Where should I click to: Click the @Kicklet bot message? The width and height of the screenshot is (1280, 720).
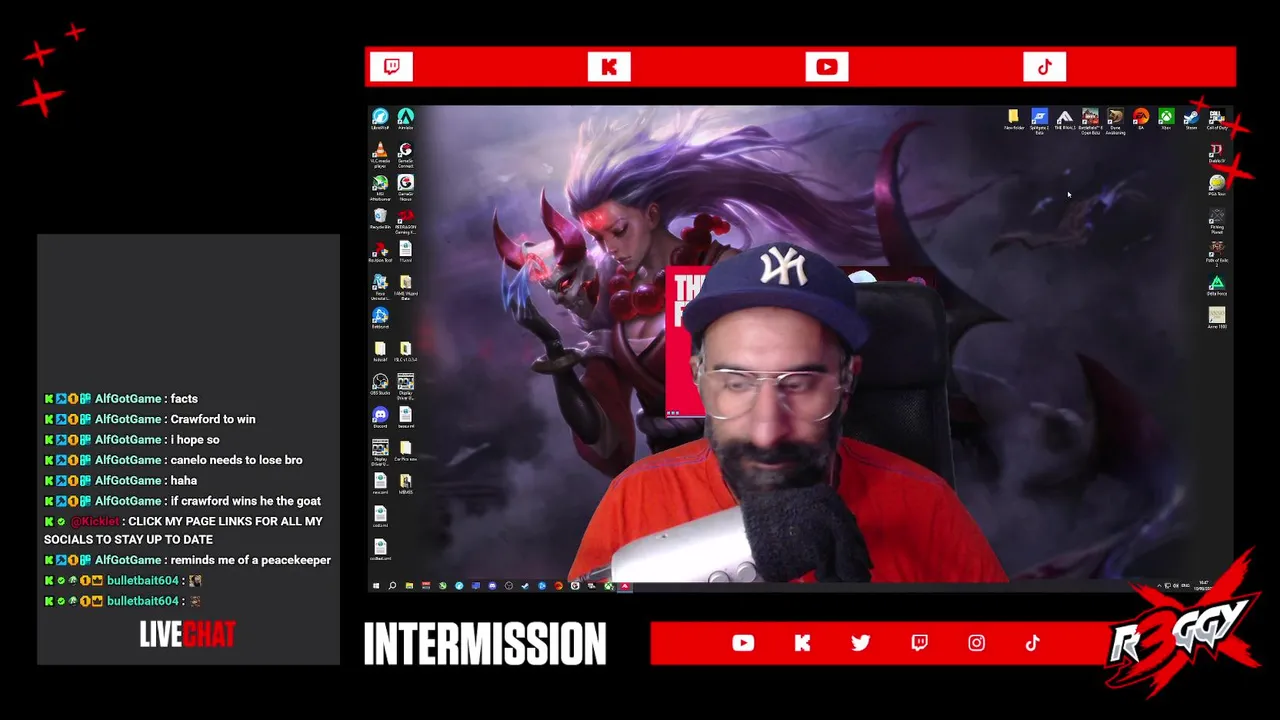pos(184,530)
